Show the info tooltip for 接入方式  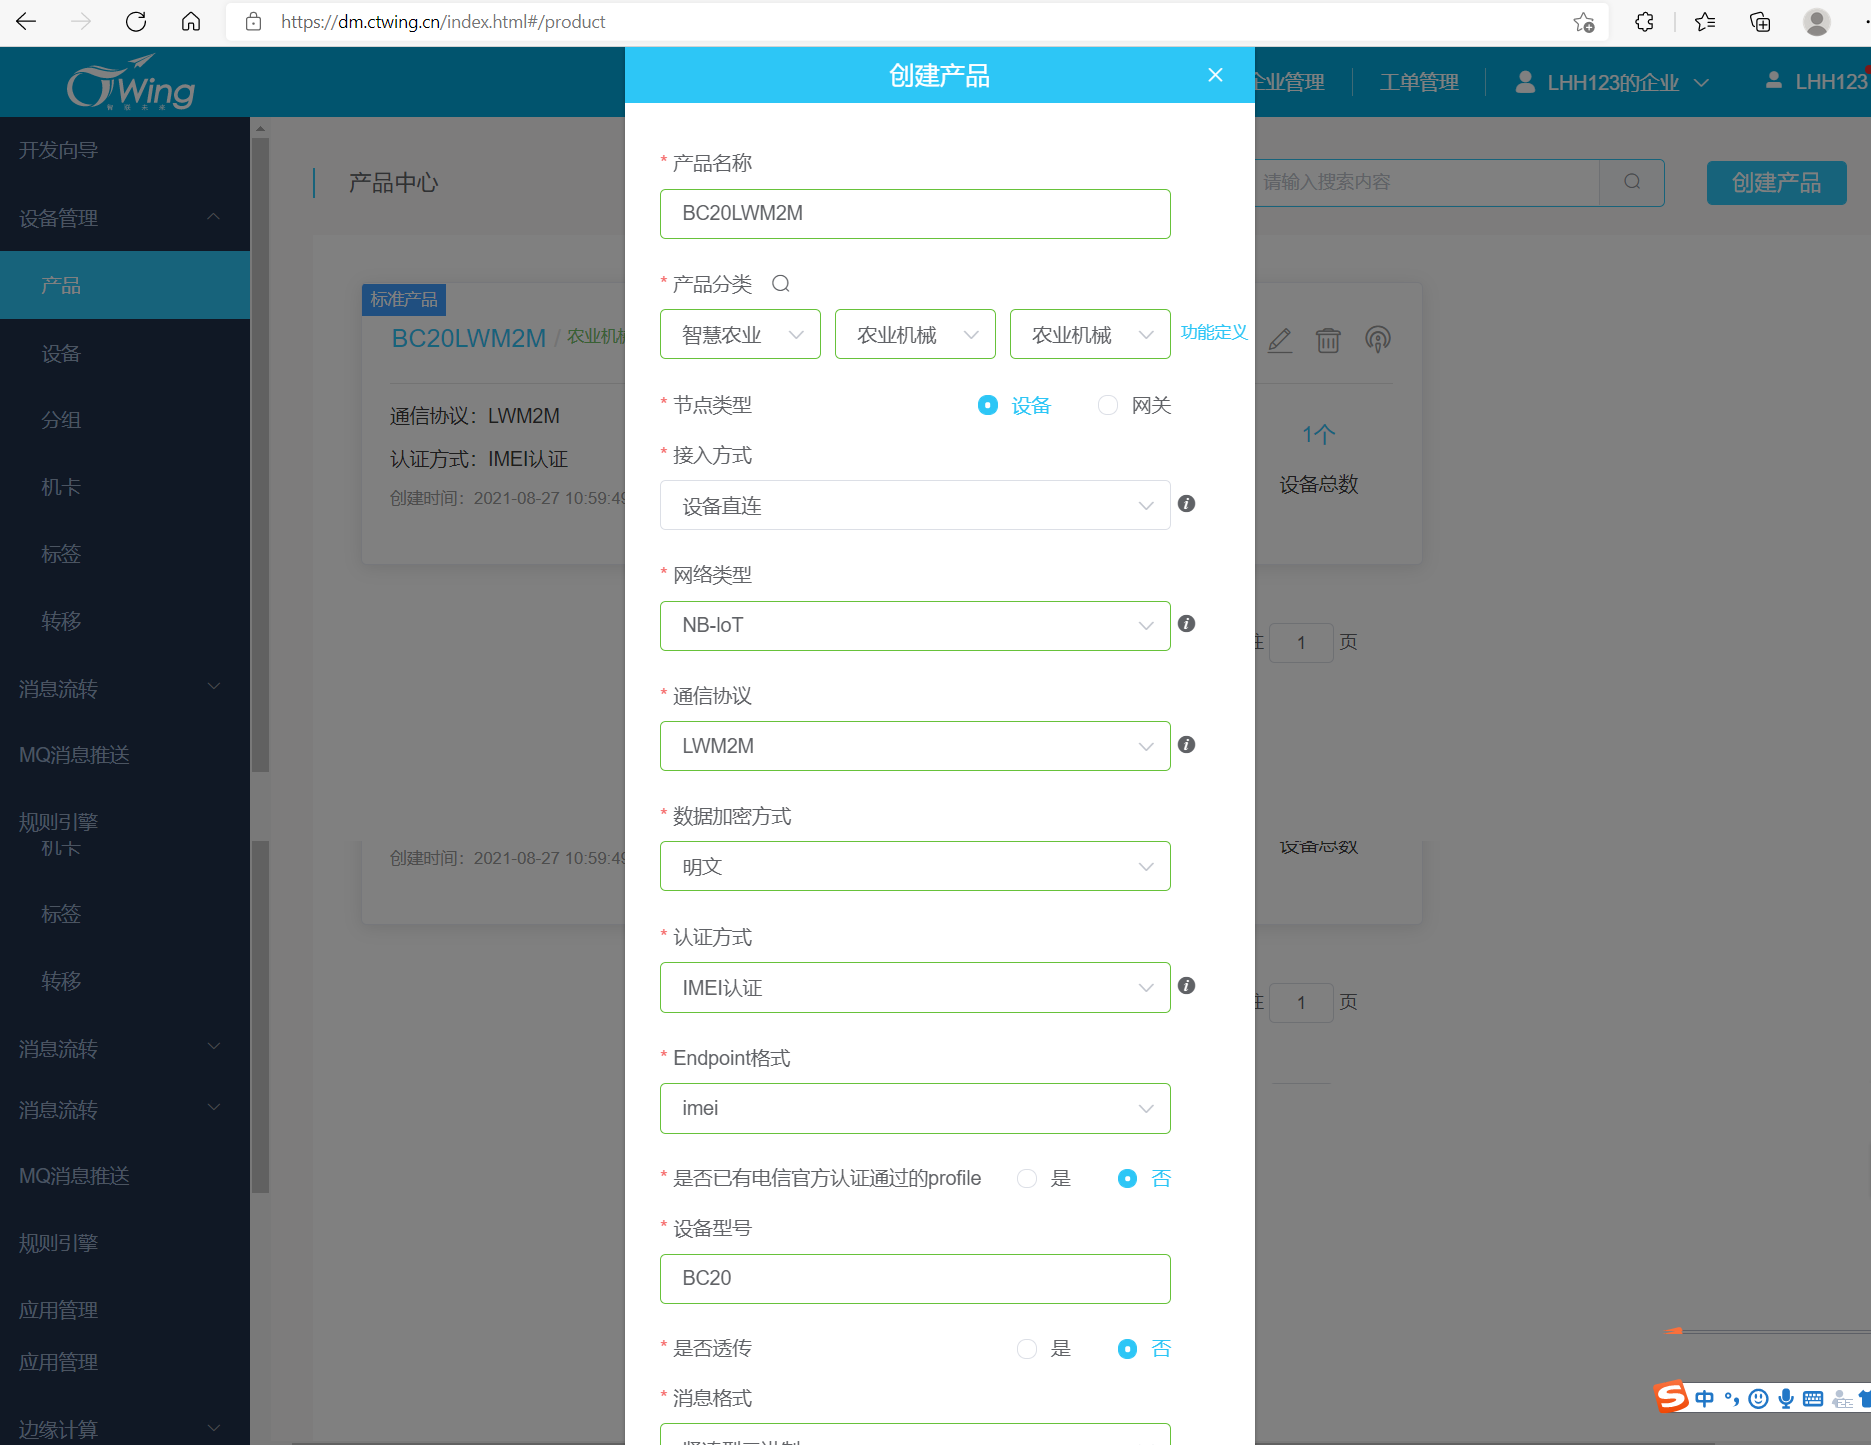click(1187, 504)
